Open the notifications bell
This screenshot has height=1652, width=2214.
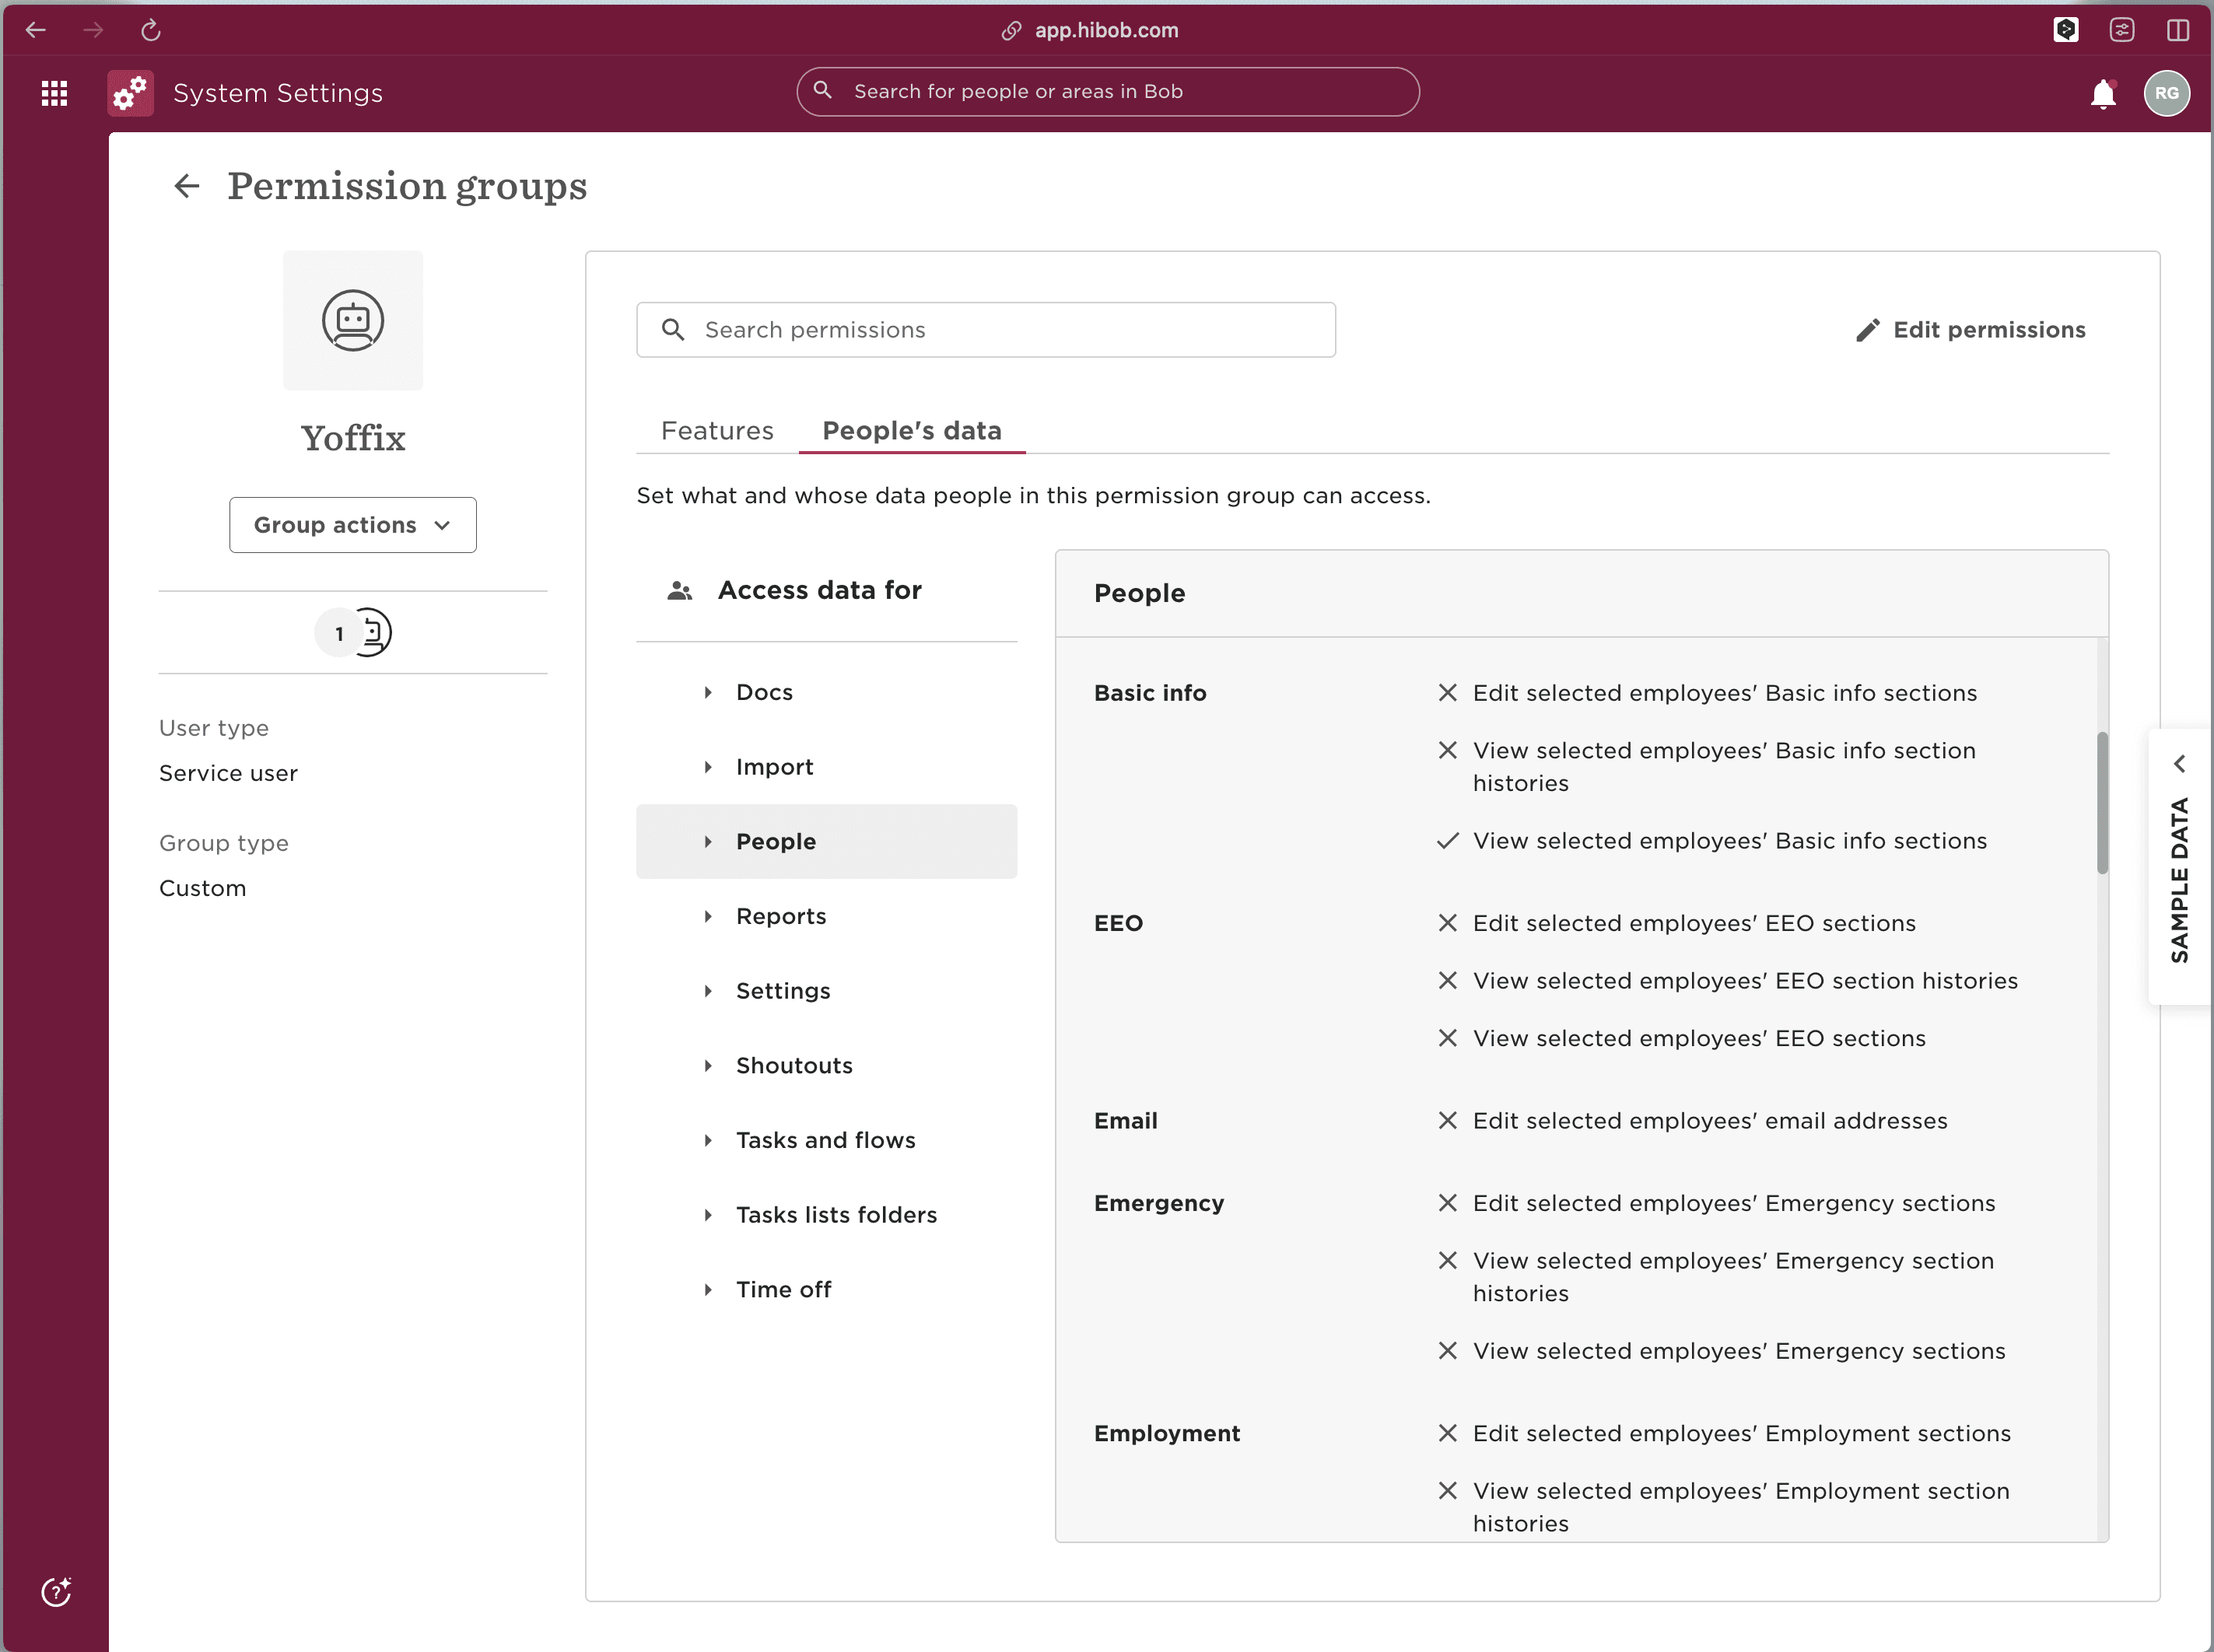(x=2103, y=93)
